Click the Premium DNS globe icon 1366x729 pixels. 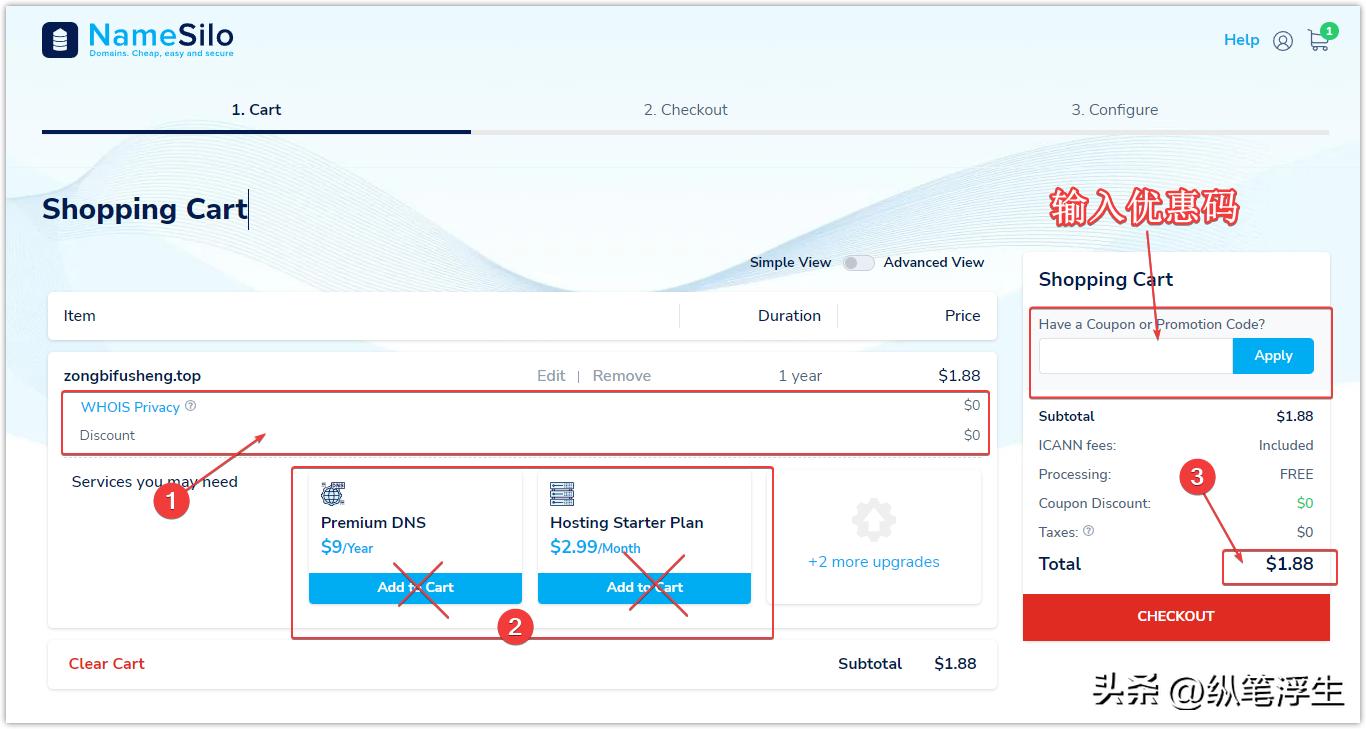pyautogui.click(x=333, y=494)
